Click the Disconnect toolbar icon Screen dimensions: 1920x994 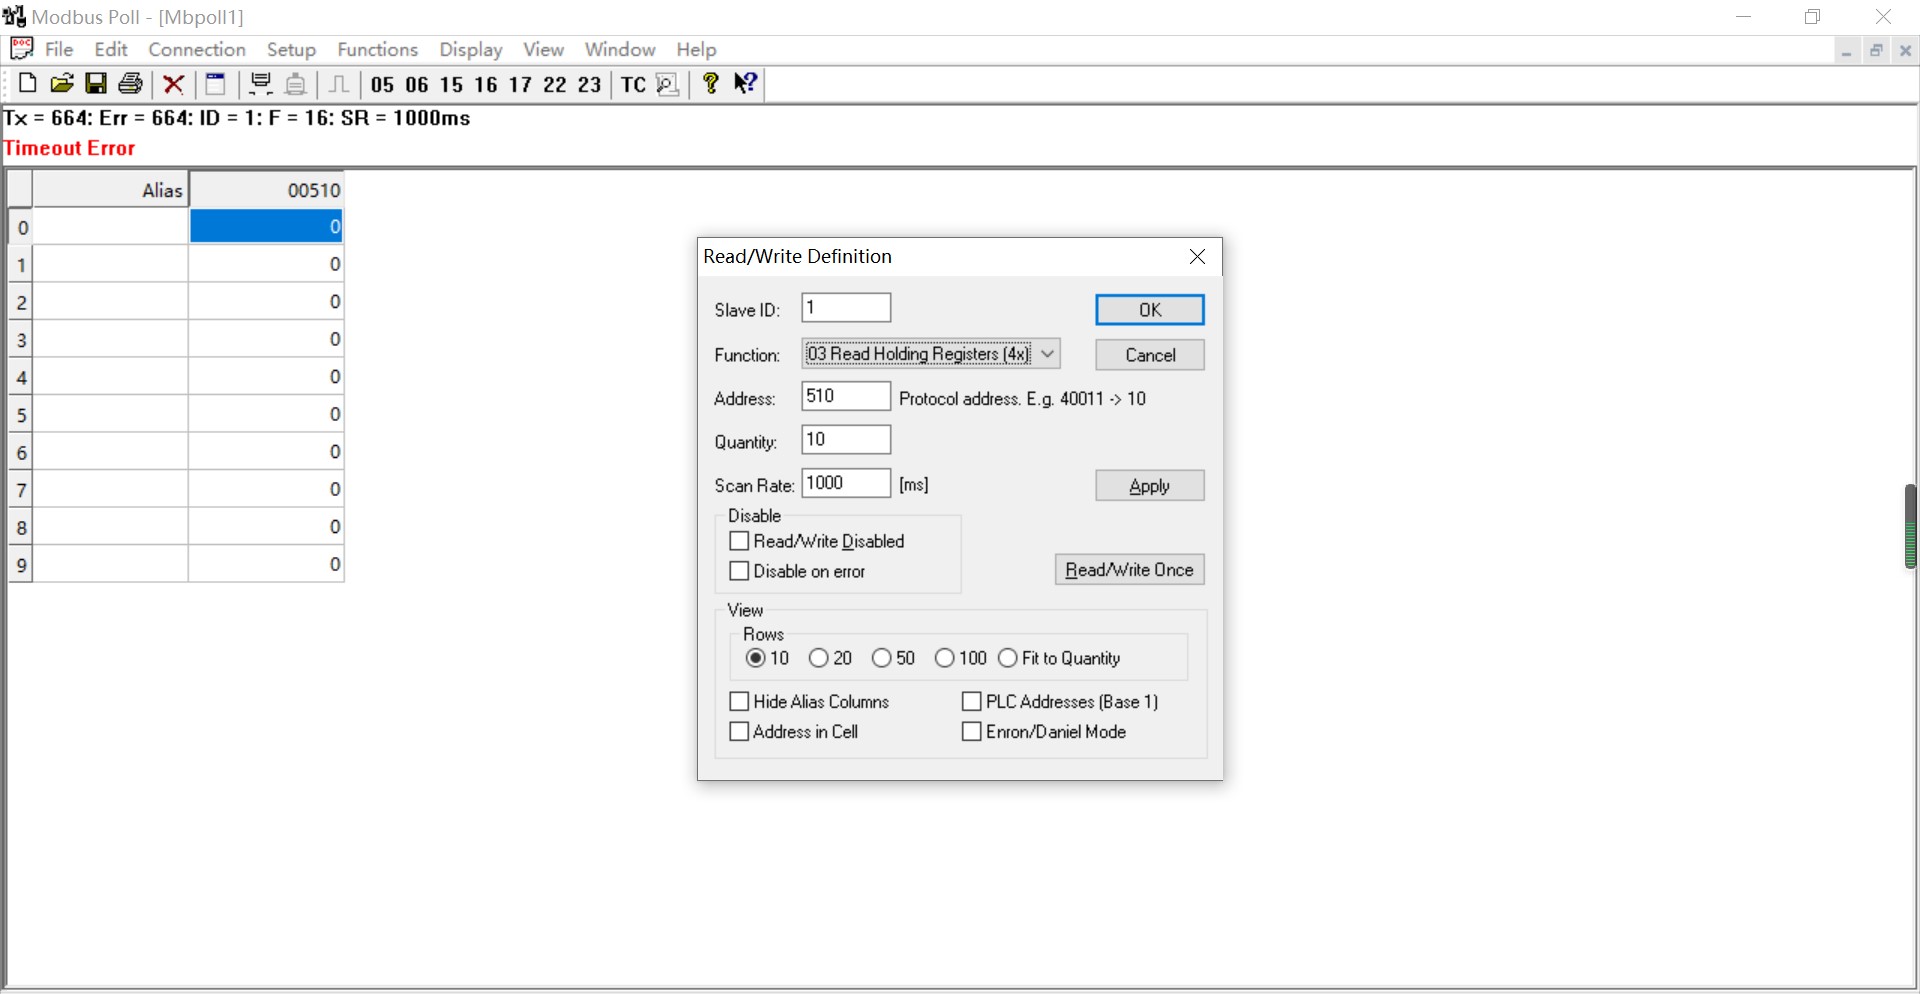295,84
